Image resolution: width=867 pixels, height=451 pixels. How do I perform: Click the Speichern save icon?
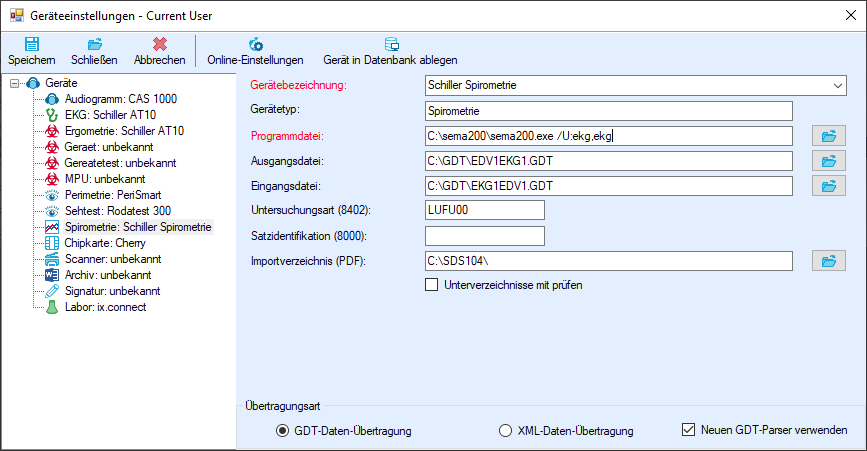click(x=32, y=44)
